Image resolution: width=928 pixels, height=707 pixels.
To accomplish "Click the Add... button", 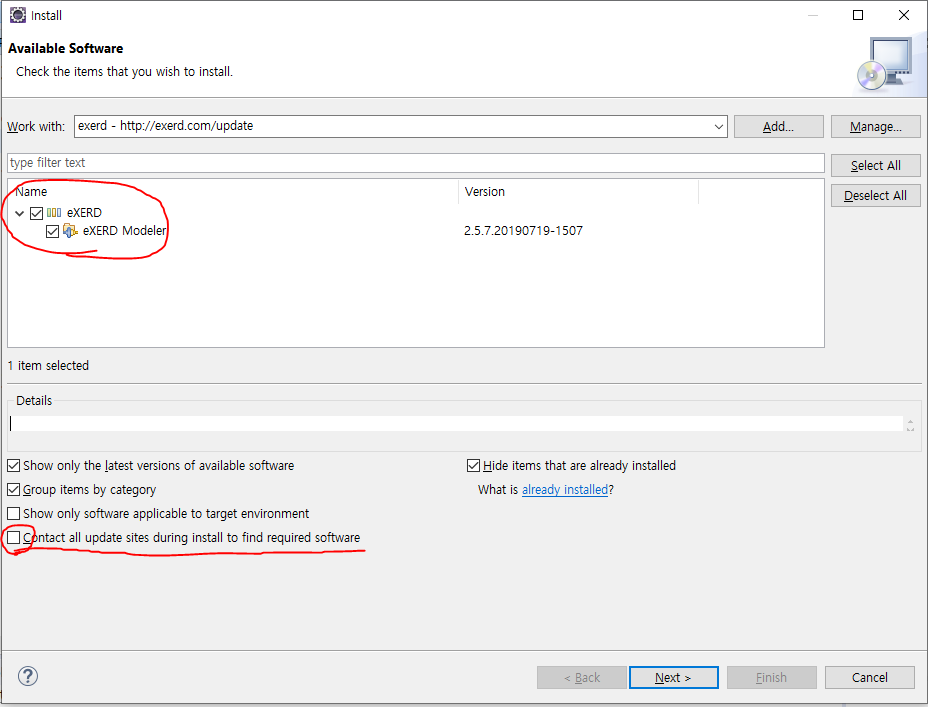I will pos(778,127).
